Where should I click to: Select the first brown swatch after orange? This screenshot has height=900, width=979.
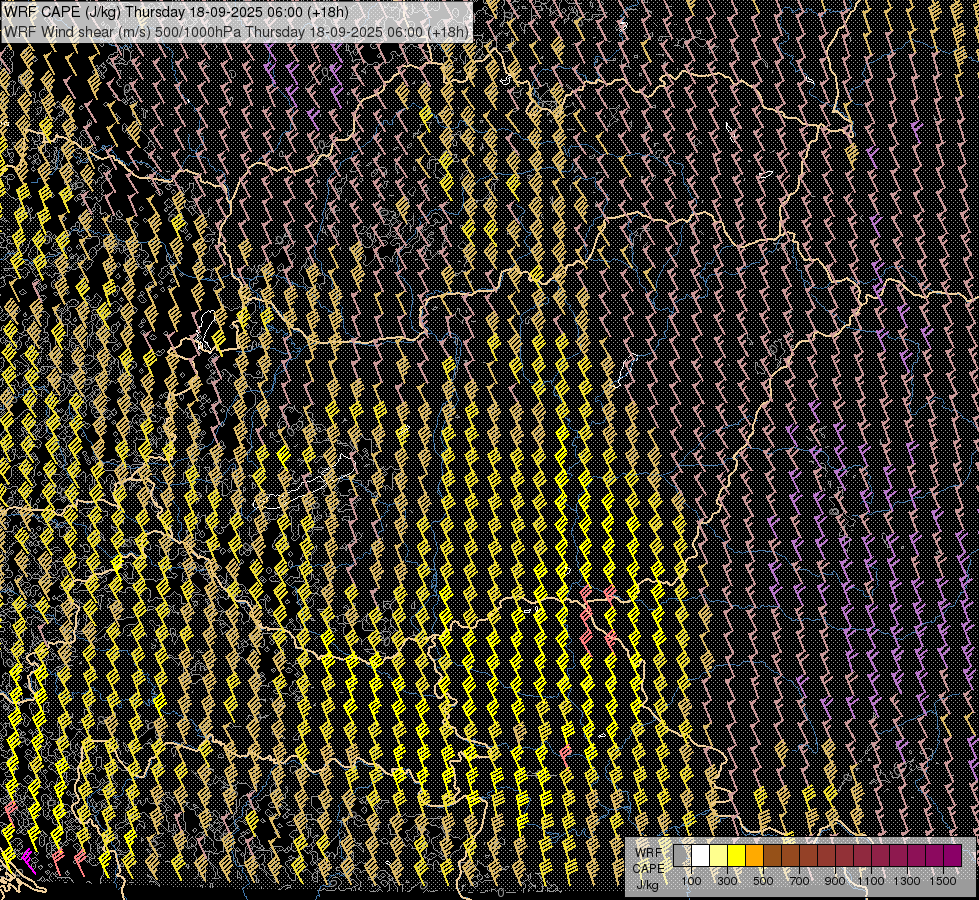pos(773,856)
